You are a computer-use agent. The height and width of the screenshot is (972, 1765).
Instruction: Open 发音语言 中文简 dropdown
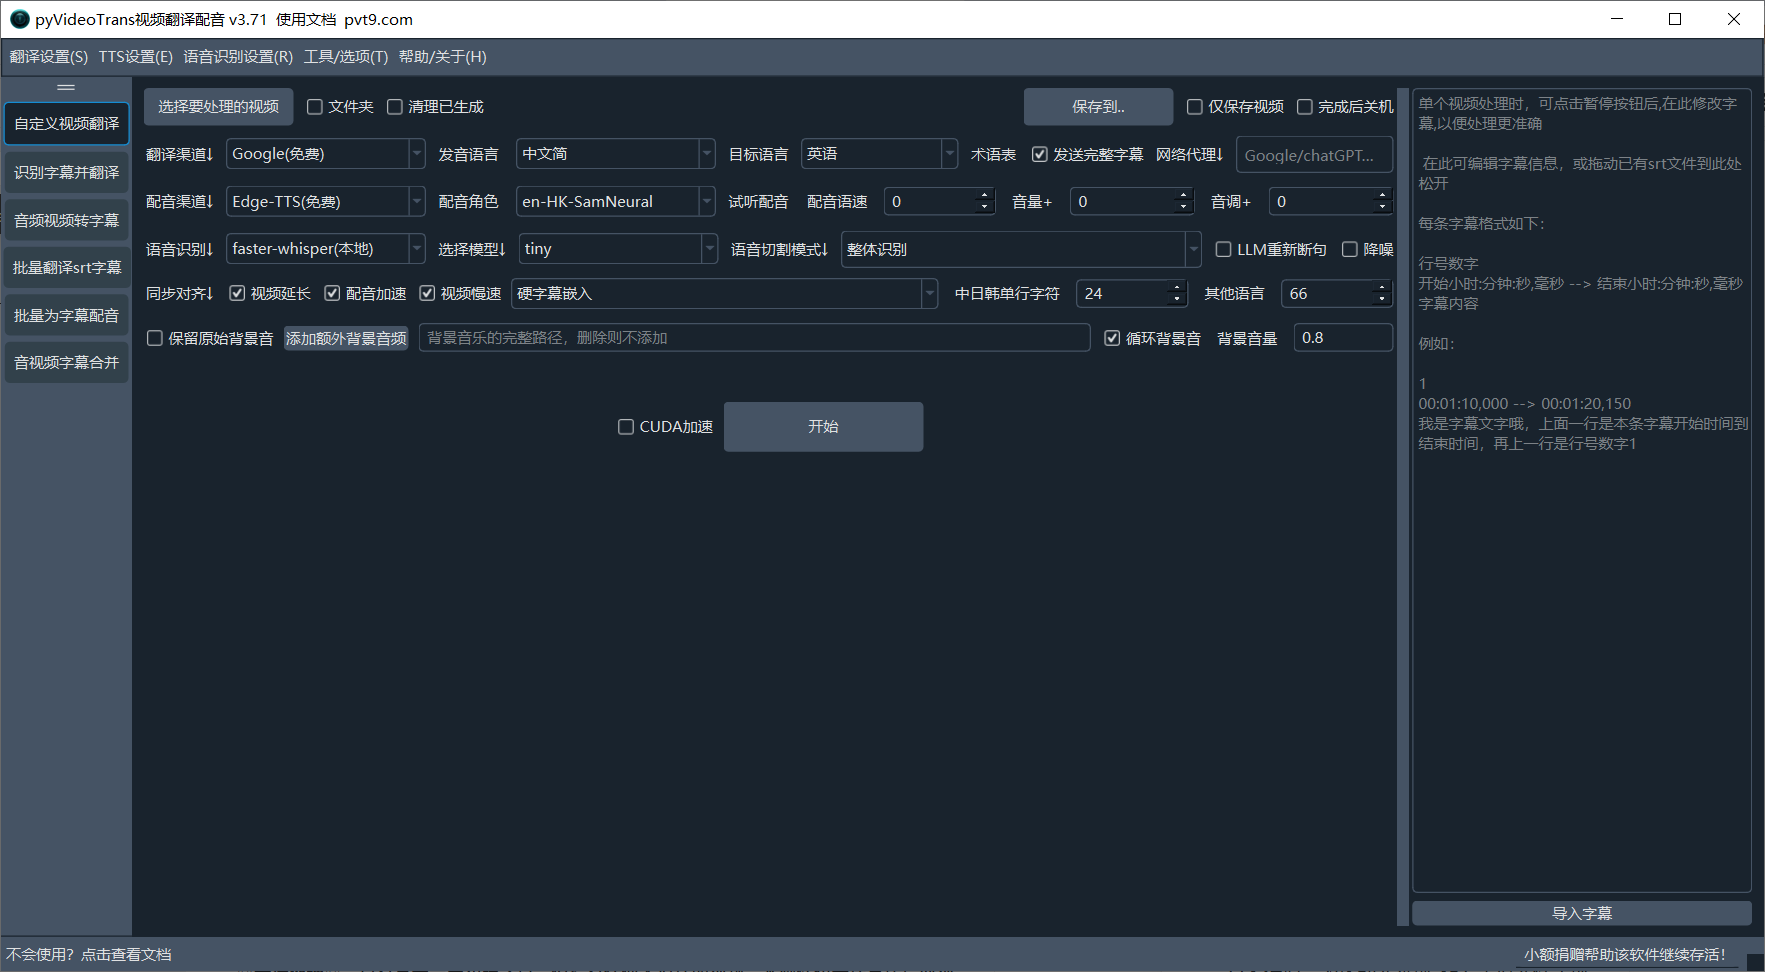[616, 154]
